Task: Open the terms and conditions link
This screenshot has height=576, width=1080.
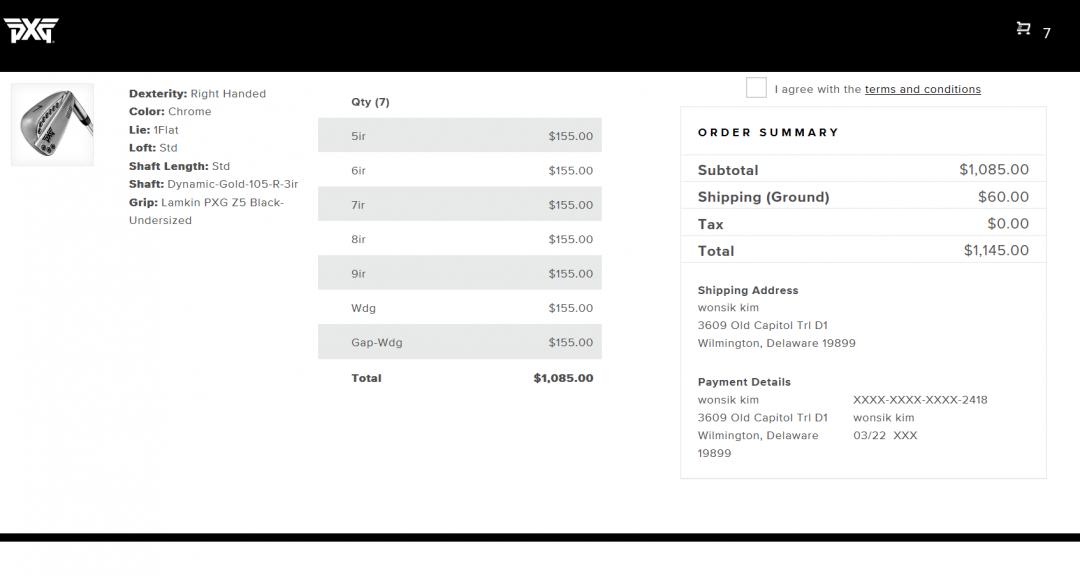Action: click(x=922, y=89)
